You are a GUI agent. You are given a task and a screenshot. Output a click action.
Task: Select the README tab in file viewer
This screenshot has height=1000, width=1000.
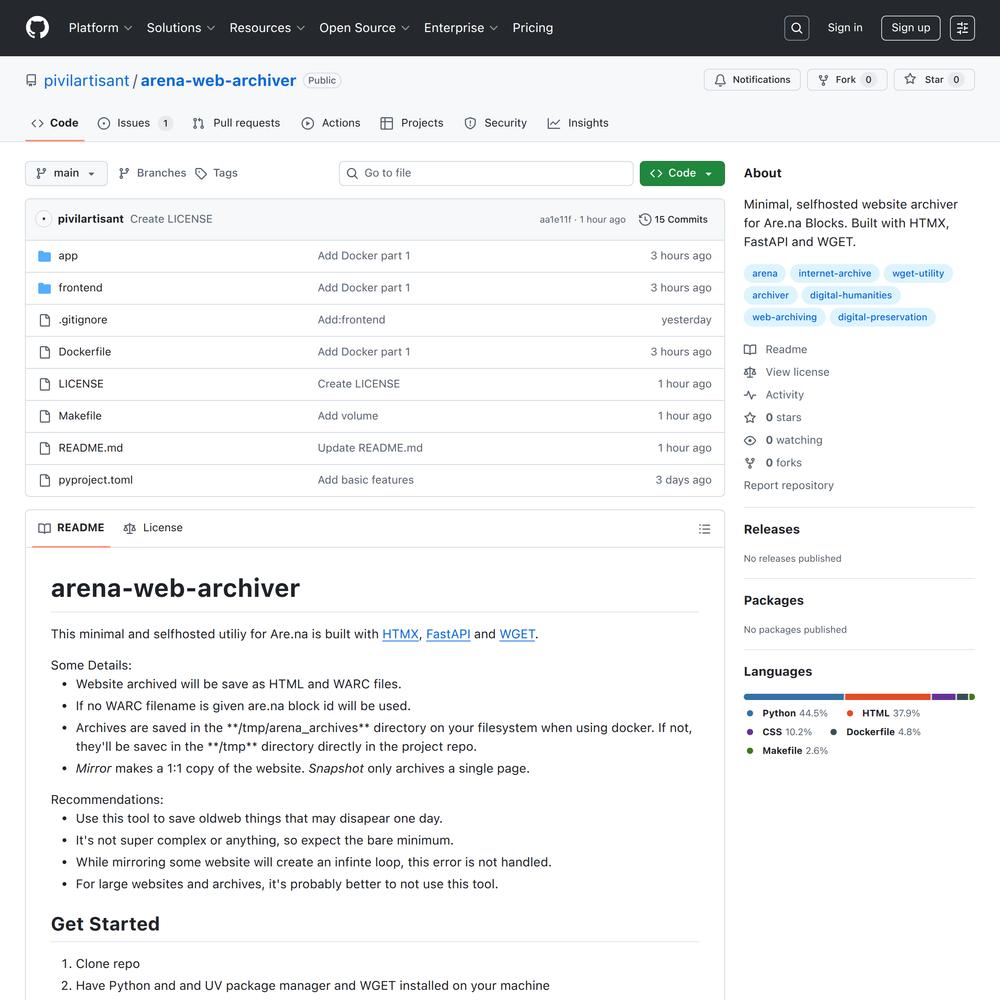71,528
